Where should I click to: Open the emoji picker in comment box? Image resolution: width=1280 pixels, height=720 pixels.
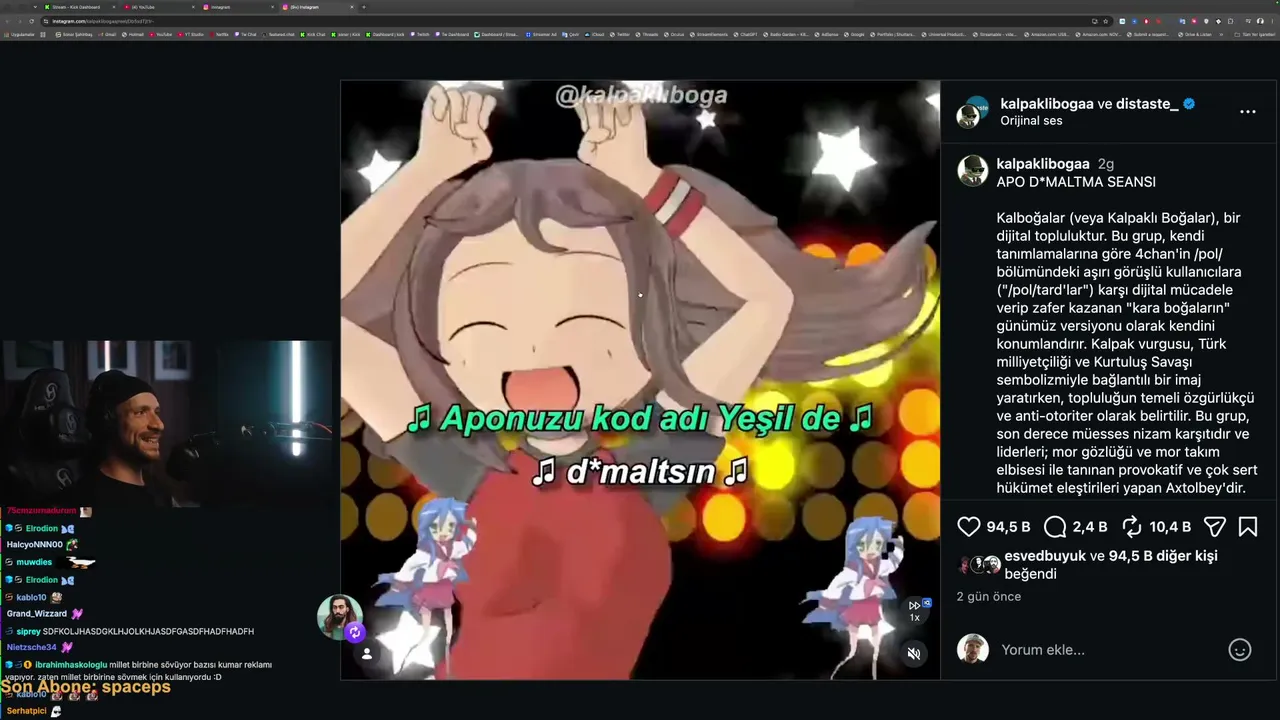pyautogui.click(x=1240, y=650)
